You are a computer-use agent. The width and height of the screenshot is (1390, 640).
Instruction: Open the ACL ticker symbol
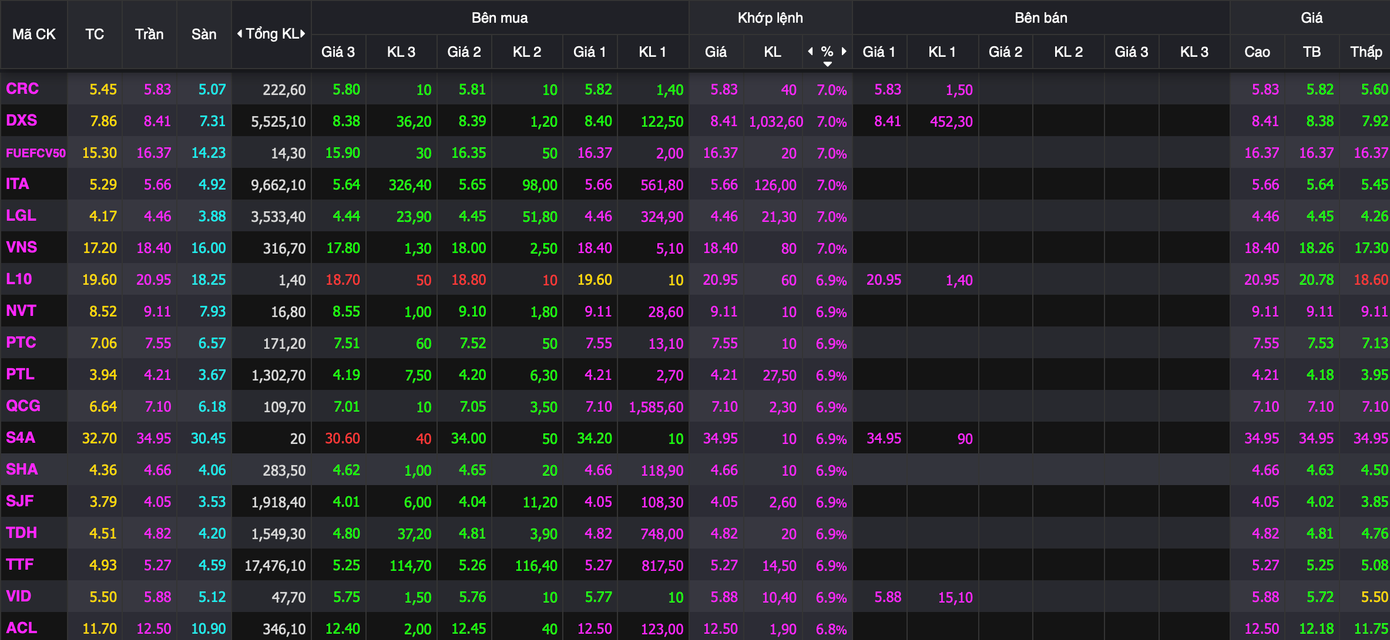tap(21, 628)
